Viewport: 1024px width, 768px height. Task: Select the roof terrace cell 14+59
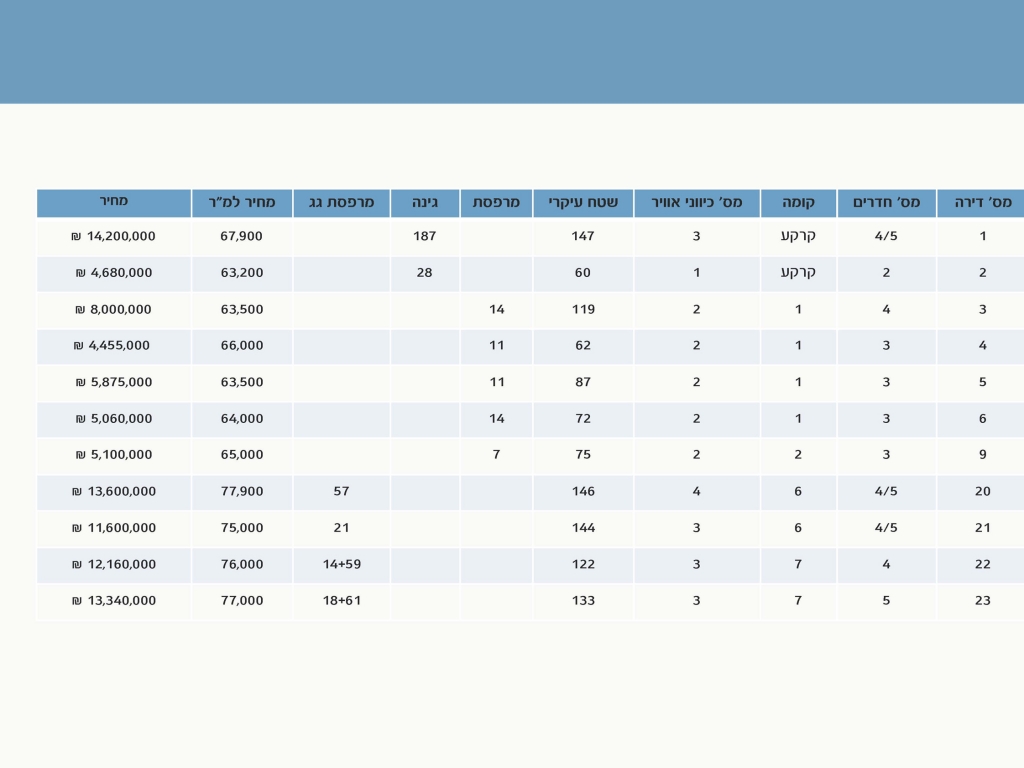[x=341, y=564]
